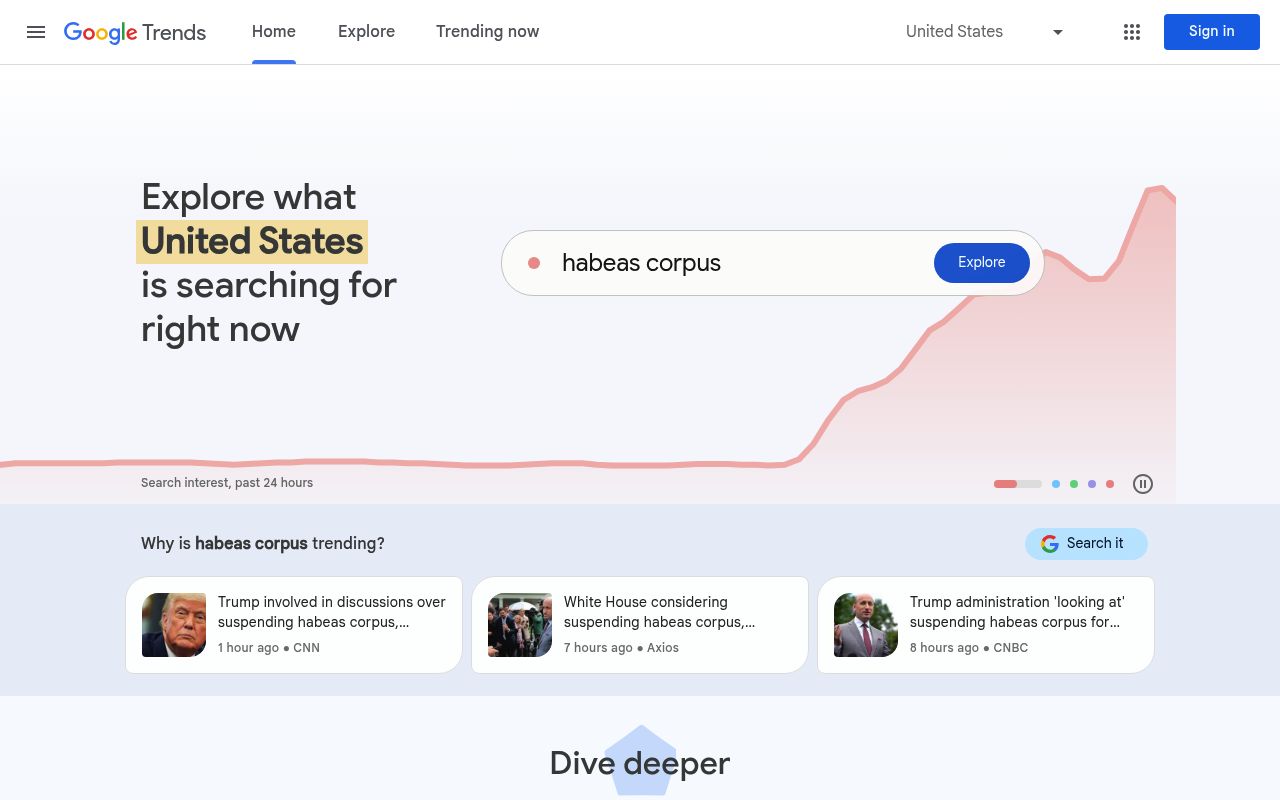The image size is (1280, 800).
Task: Click the '8 hours ago • CNBC' text
Action: pyautogui.click(x=969, y=648)
